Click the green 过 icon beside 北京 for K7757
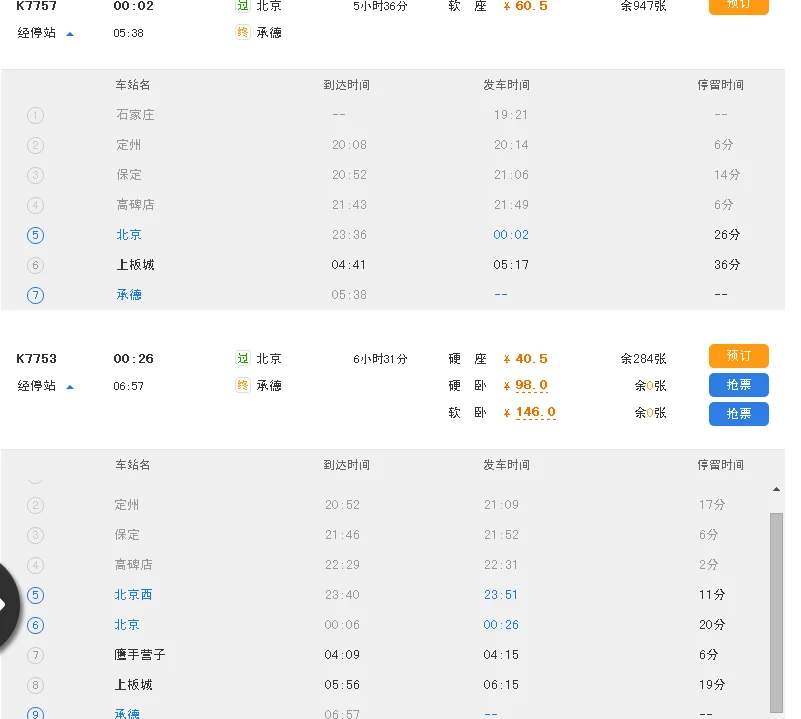The height and width of the screenshot is (719, 801). pyautogui.click(x=242, y=7)
